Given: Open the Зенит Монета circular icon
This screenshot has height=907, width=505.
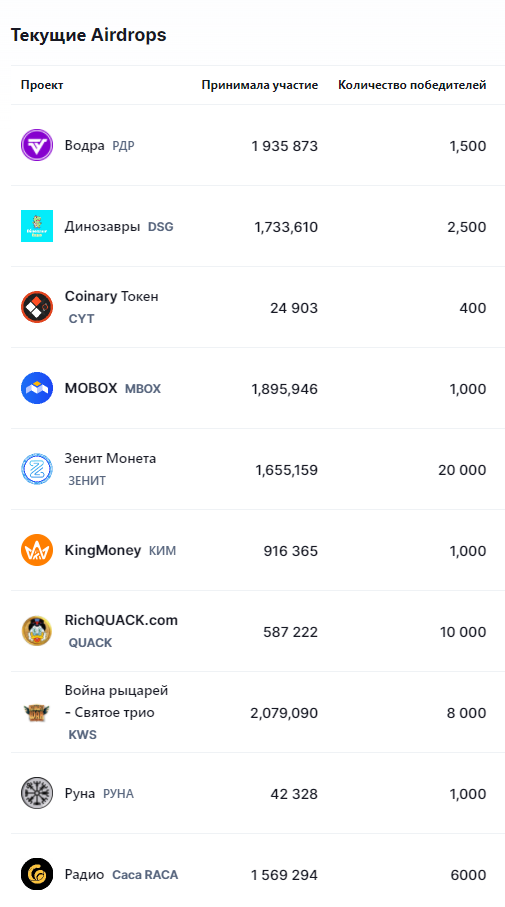Looking at the screenshot, I should pyautogui.click(x=37, y=469).
